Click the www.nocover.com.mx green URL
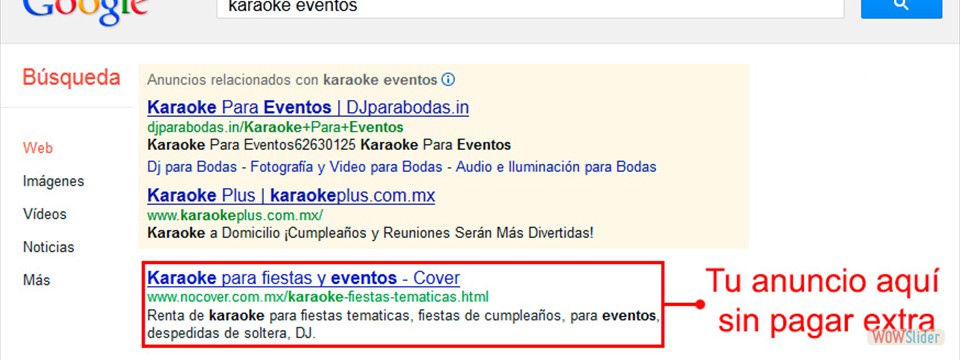Screen dimensions: 960x360 click(318, 298)
